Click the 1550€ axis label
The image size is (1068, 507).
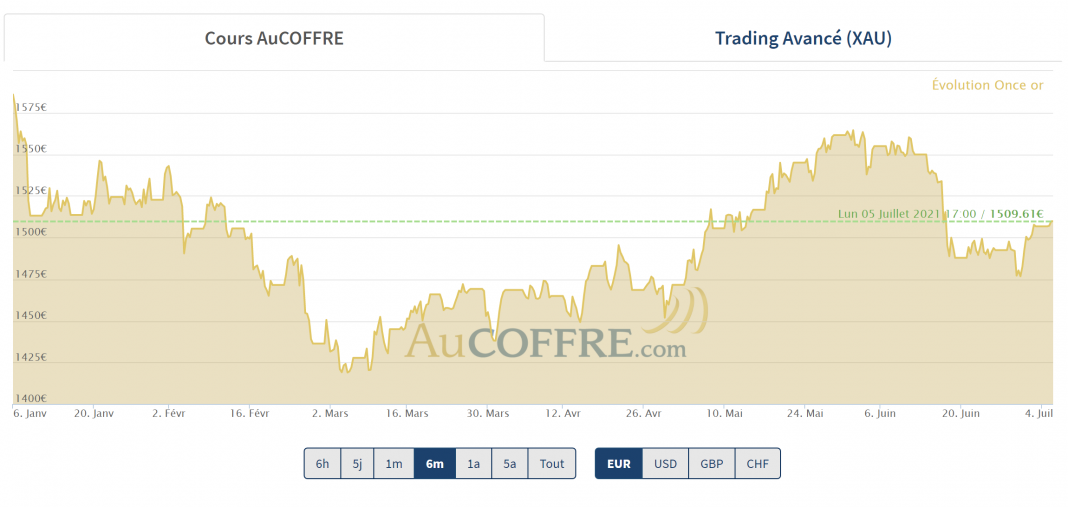pyautogui.click(x=29, y=149)
